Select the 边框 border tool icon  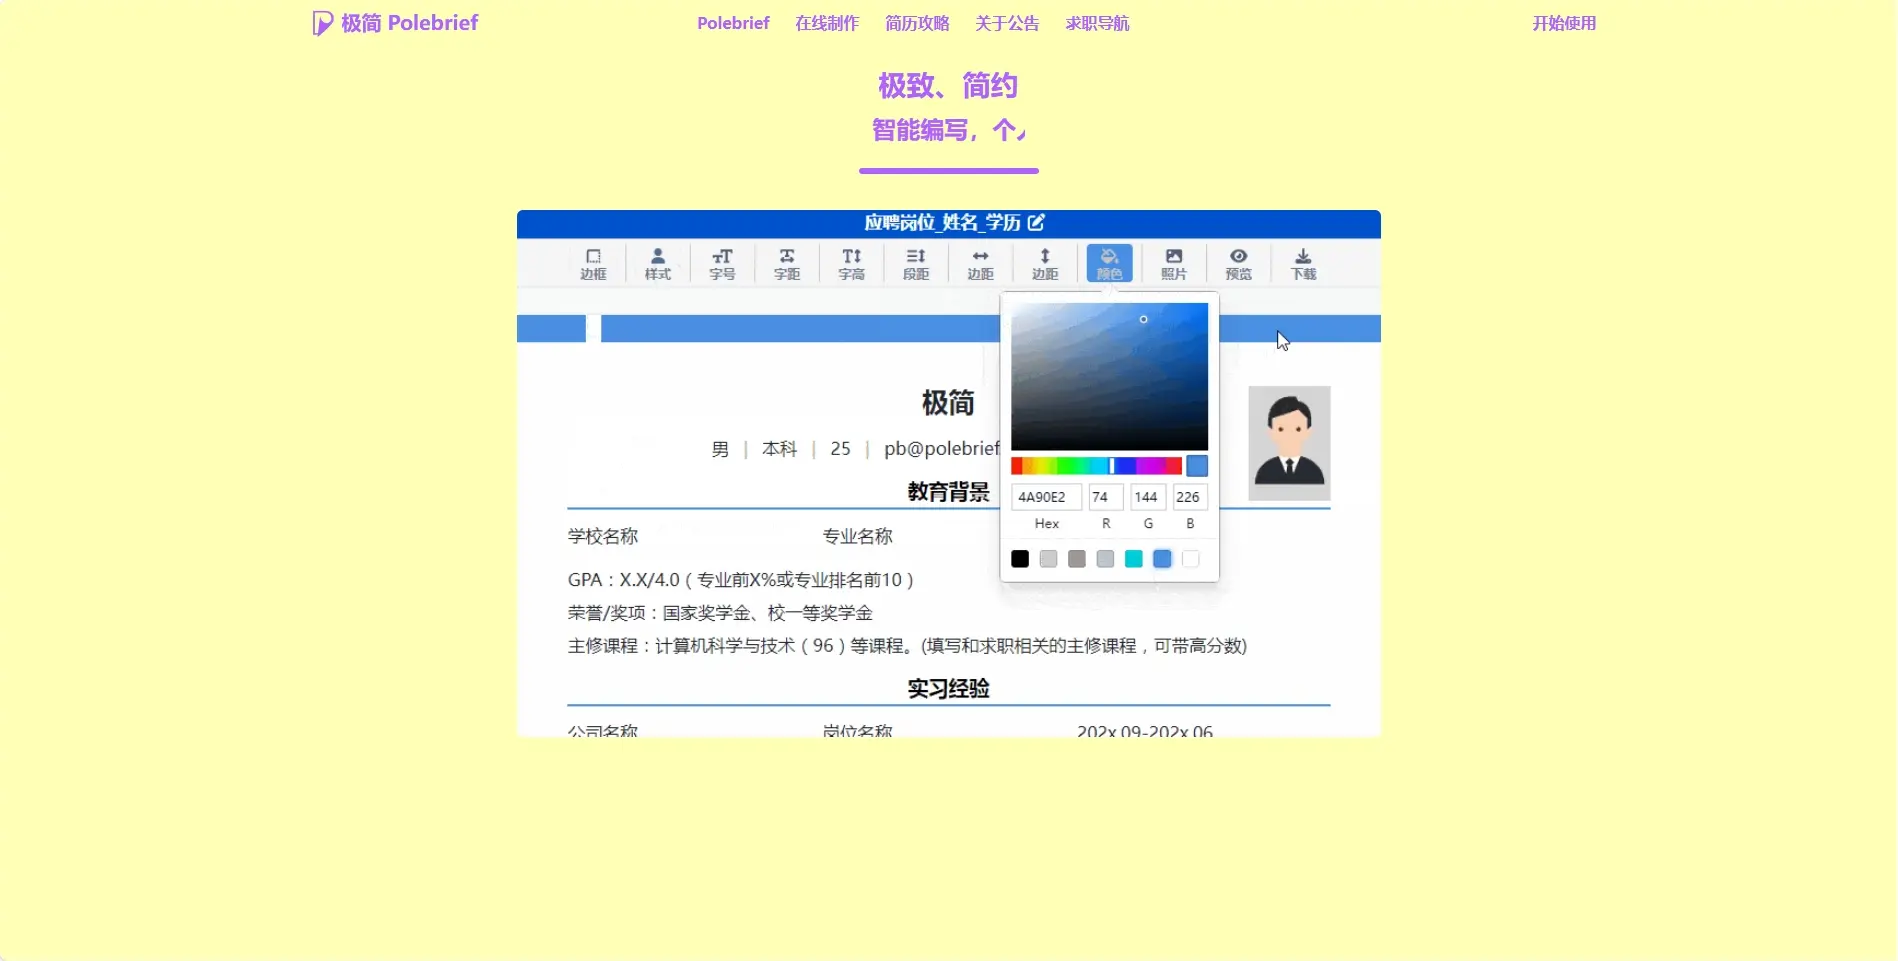point(594,263)
